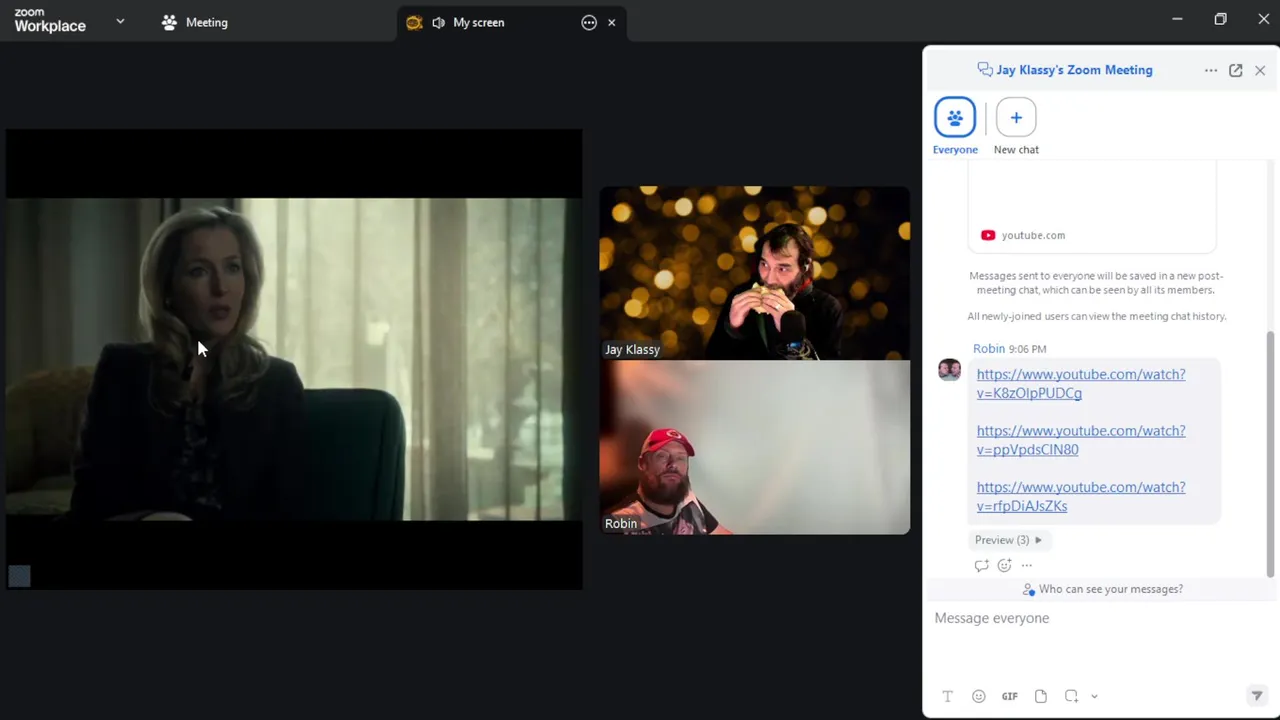Open My screen tab options ellipsis
Viewport: 1280px width, 720px height.
[589, 22]
